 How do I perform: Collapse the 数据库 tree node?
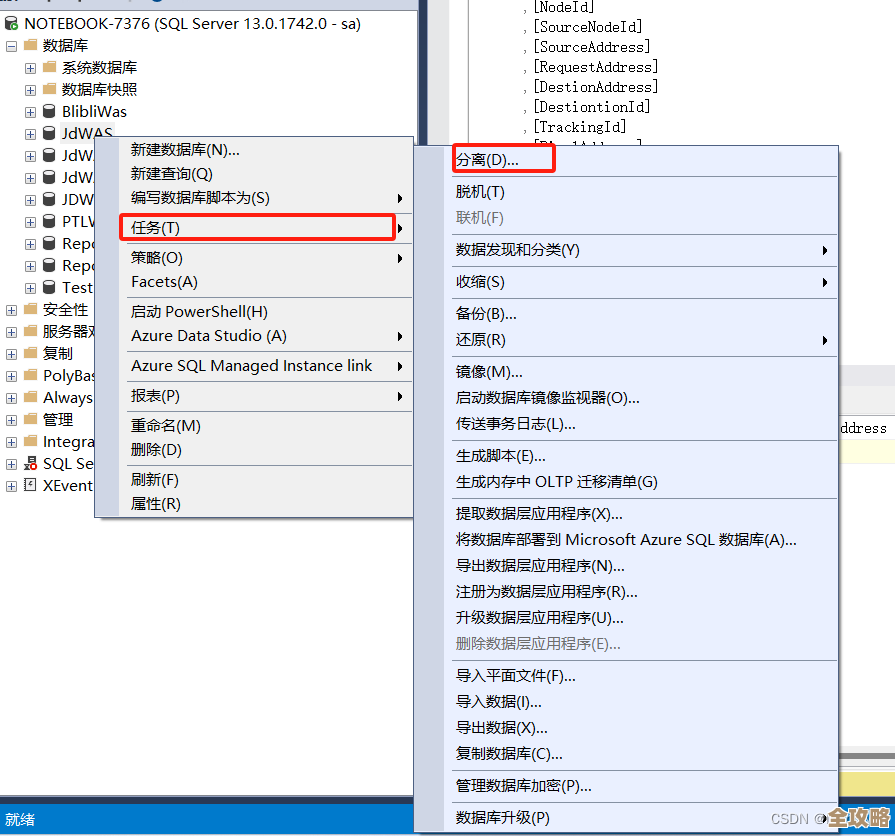click(10, 45)
